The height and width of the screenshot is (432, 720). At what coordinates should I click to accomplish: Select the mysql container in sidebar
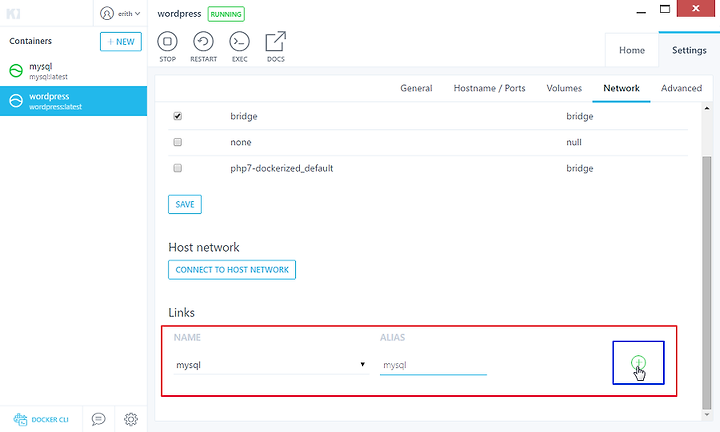pyautogui.click(x=73, y=71)
